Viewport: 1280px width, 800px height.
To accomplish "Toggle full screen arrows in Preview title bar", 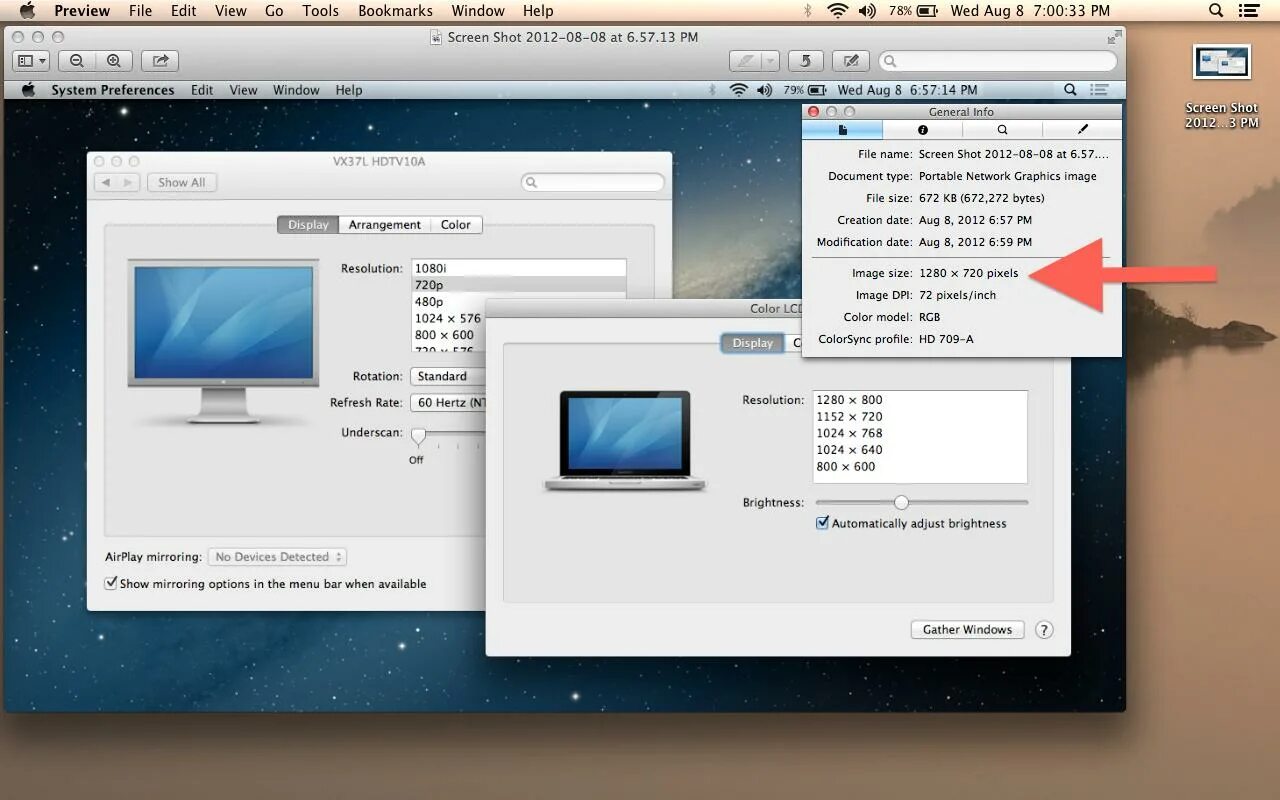I will click(1114, 37).
